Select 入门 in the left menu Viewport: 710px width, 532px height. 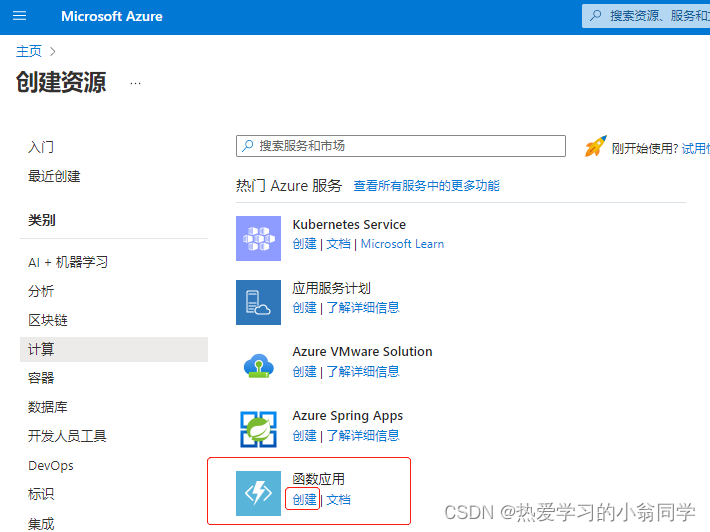coord(41,147)
